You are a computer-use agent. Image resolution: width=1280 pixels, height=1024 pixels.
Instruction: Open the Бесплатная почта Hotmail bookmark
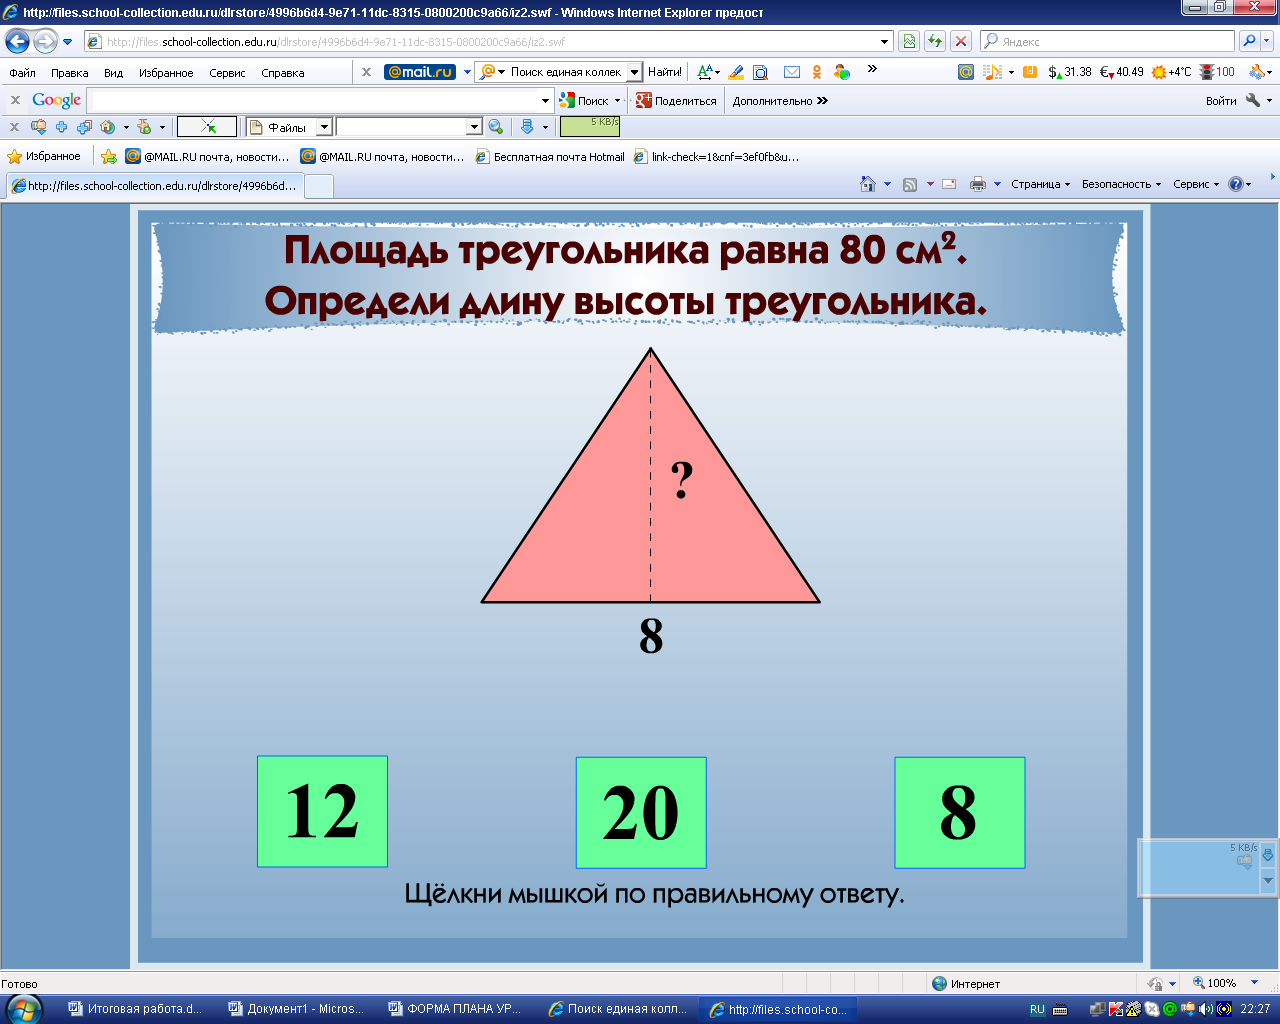pos(550,157)
